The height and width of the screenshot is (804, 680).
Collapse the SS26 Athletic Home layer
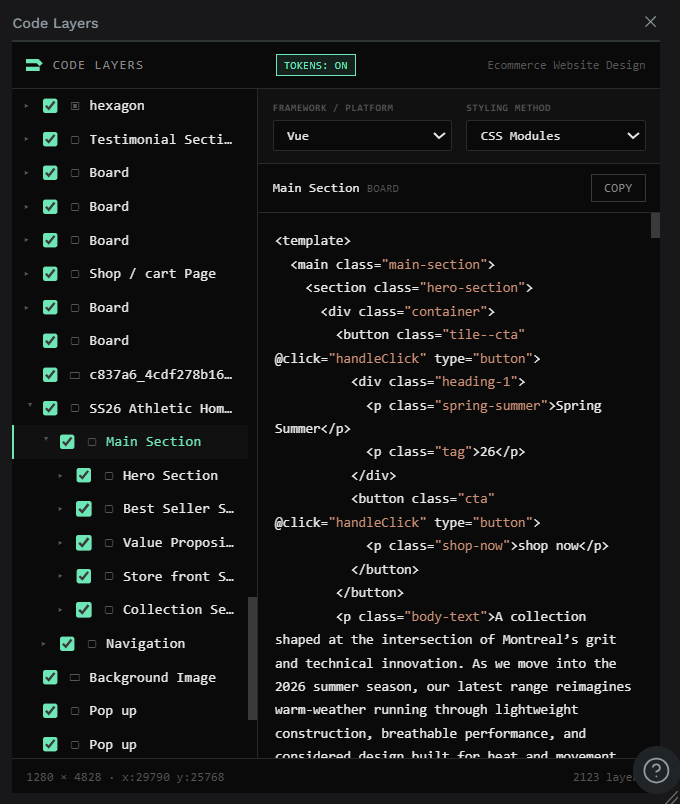[x=30, y=406]
